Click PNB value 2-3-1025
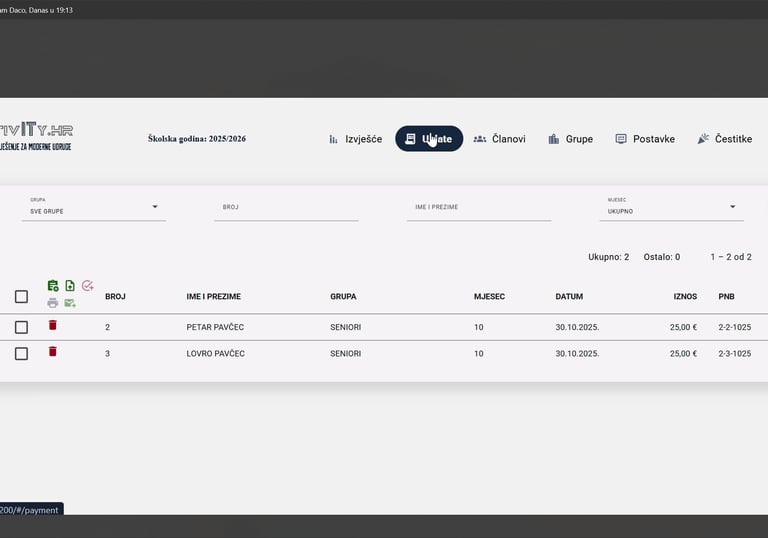 click(x=735, y=354)
